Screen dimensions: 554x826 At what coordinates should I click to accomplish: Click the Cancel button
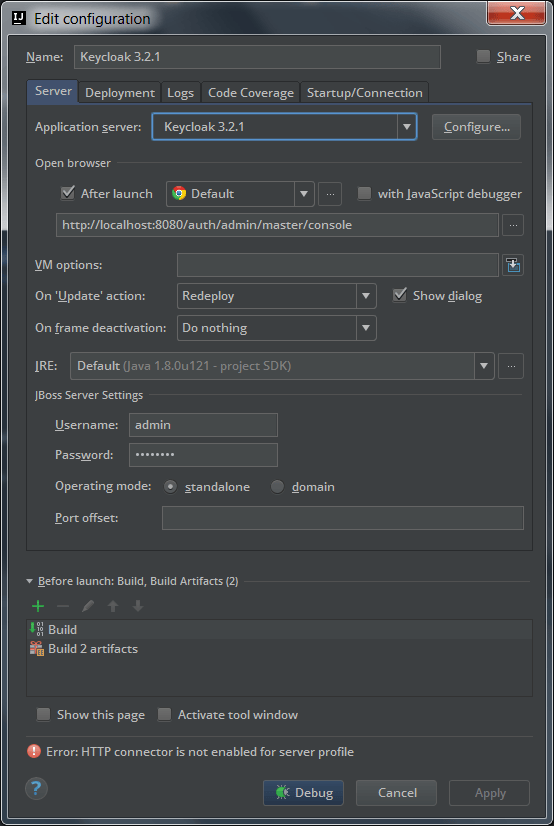click(x=397, y=793)
